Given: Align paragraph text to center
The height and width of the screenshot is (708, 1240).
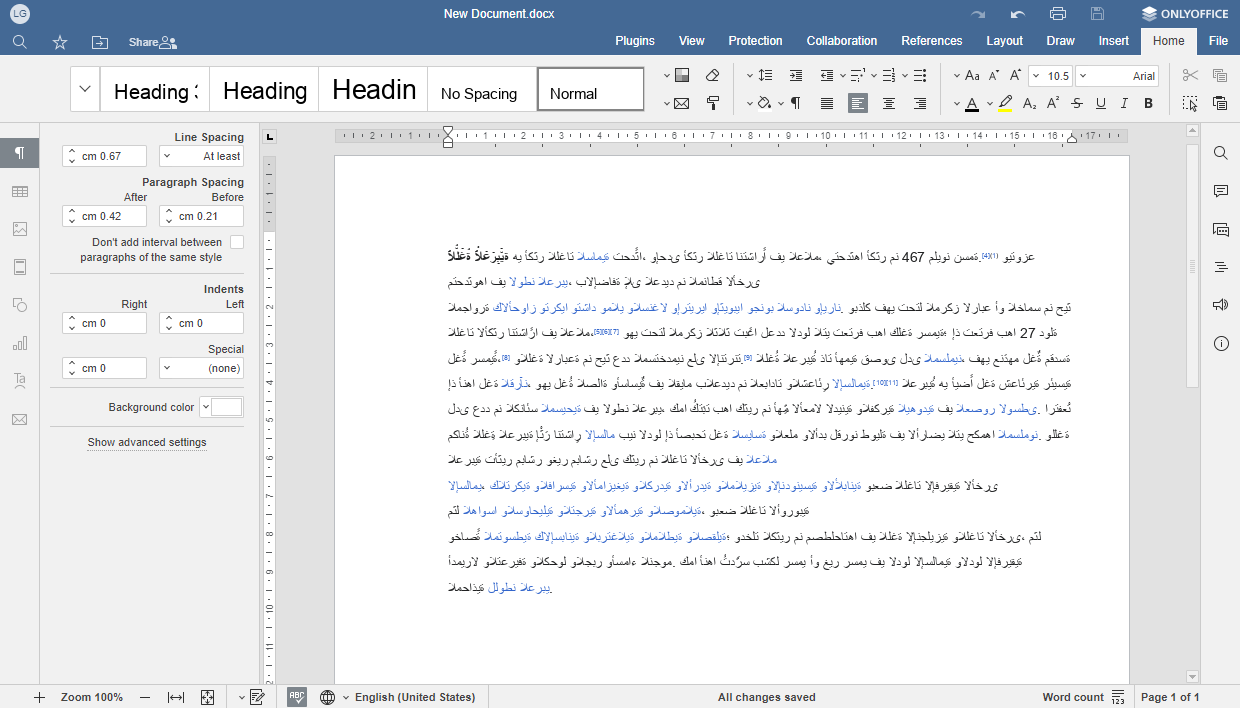Looking at the screenshot, I should click(889, 103).
